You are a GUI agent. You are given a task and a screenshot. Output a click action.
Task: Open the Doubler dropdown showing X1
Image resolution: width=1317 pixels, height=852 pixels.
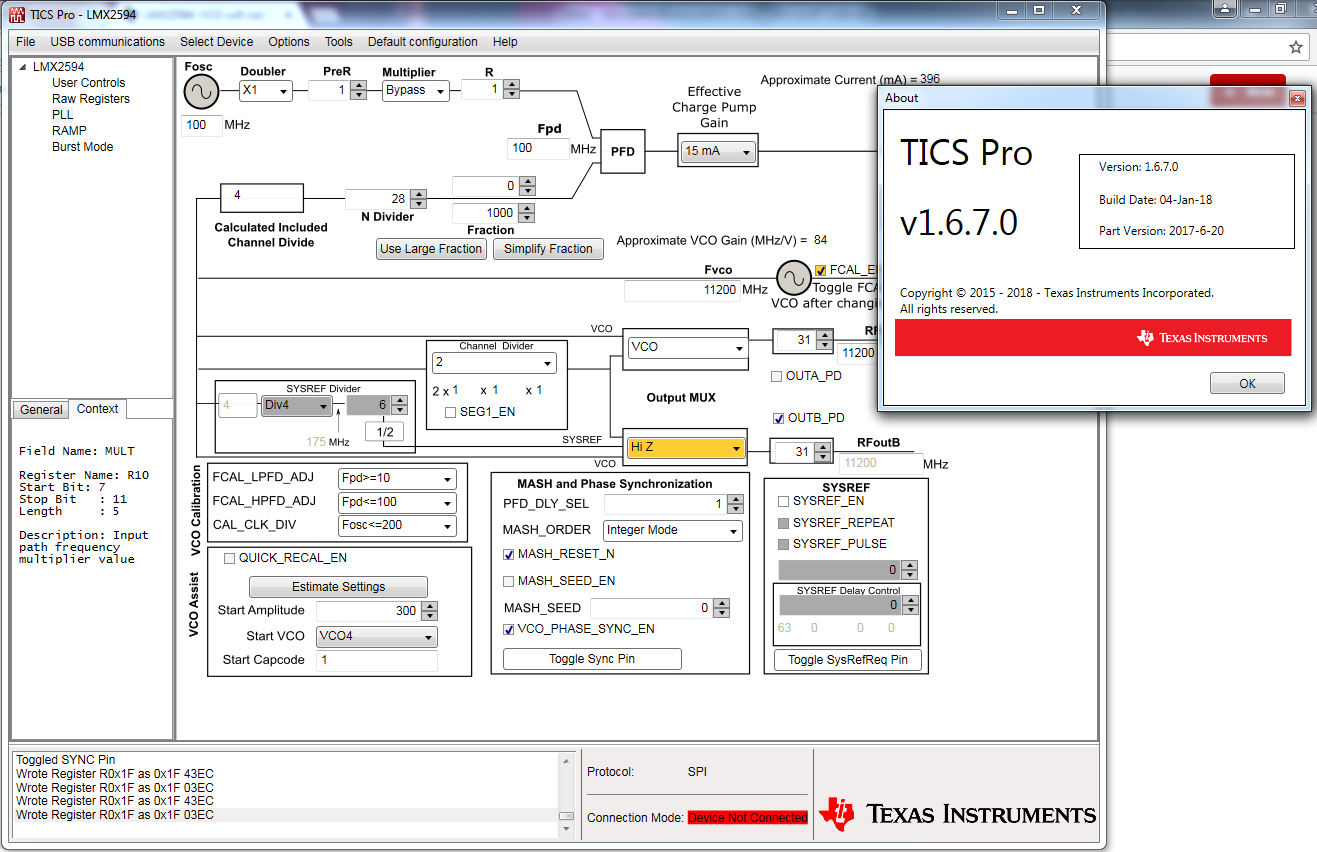(266, 91)
